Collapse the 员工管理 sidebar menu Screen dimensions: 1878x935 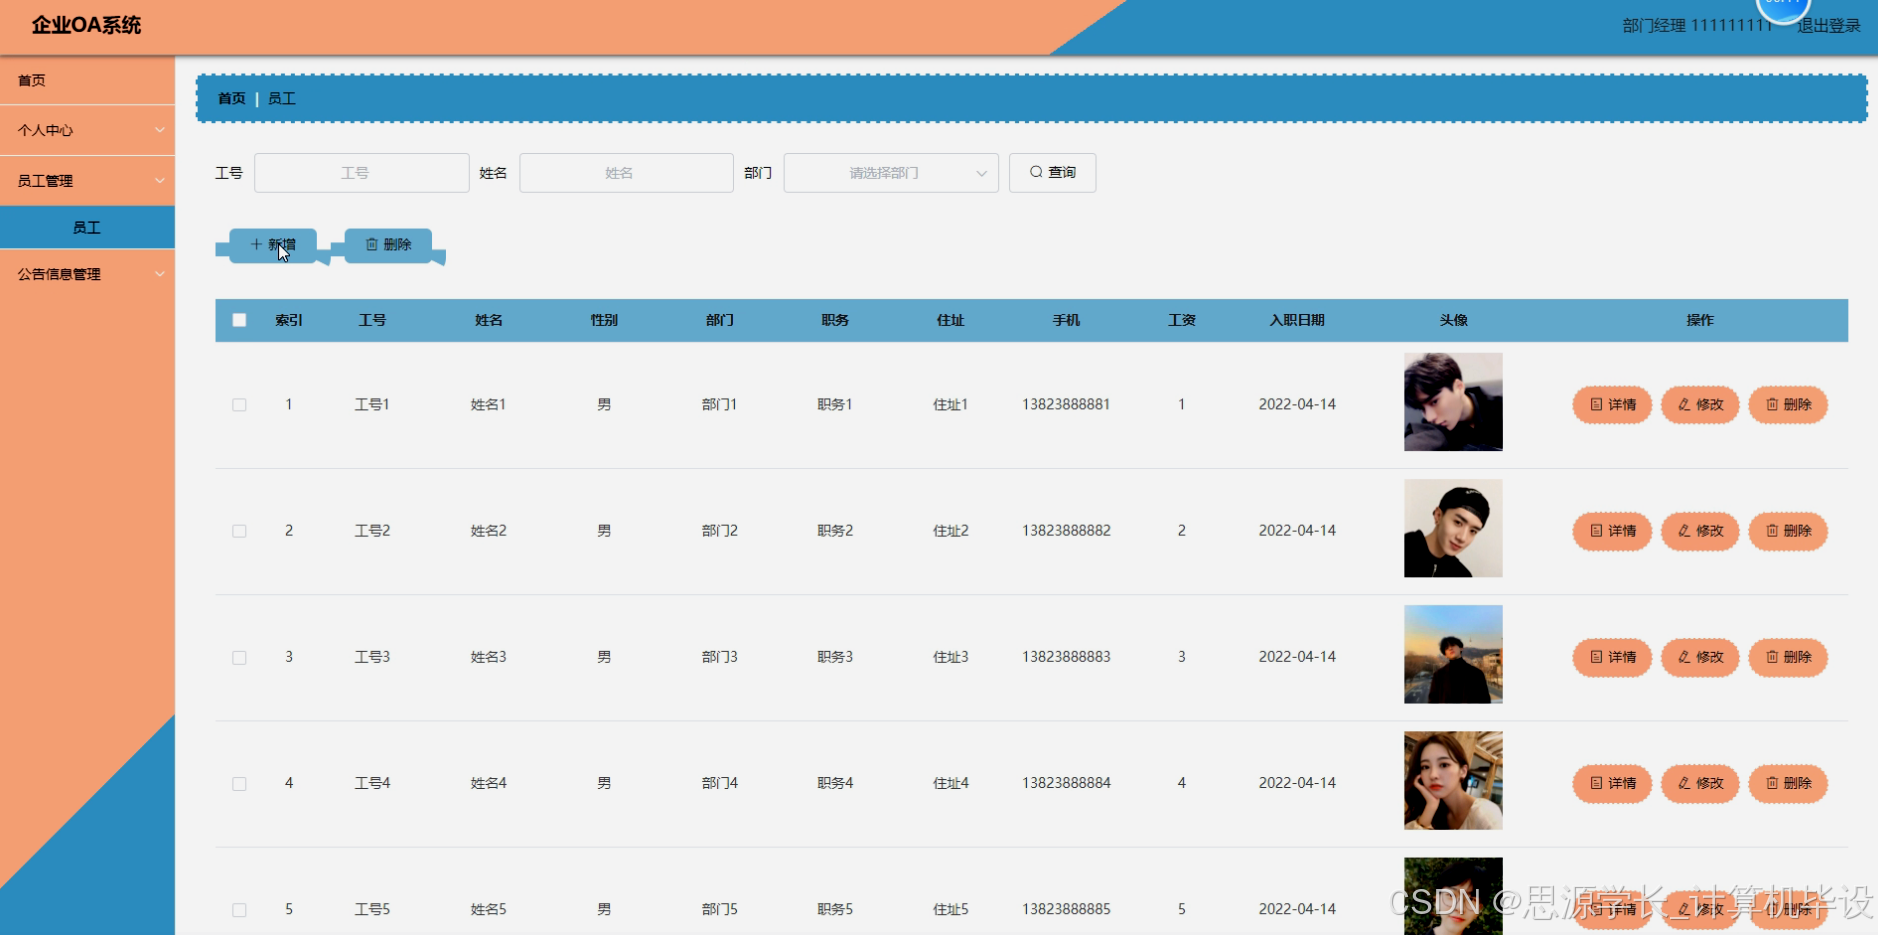pyautogui.click(x=88, y=180)
